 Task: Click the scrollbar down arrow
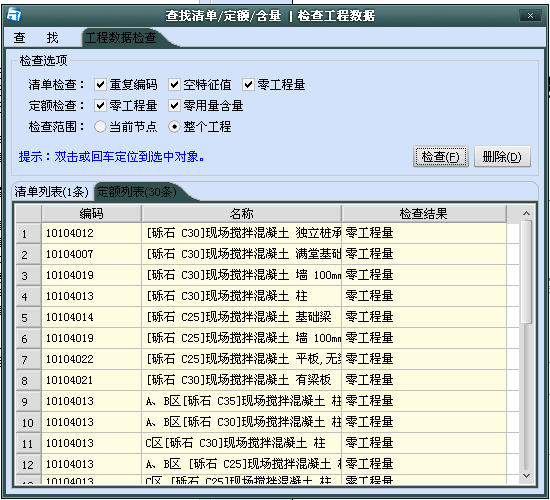coord(526,476)
